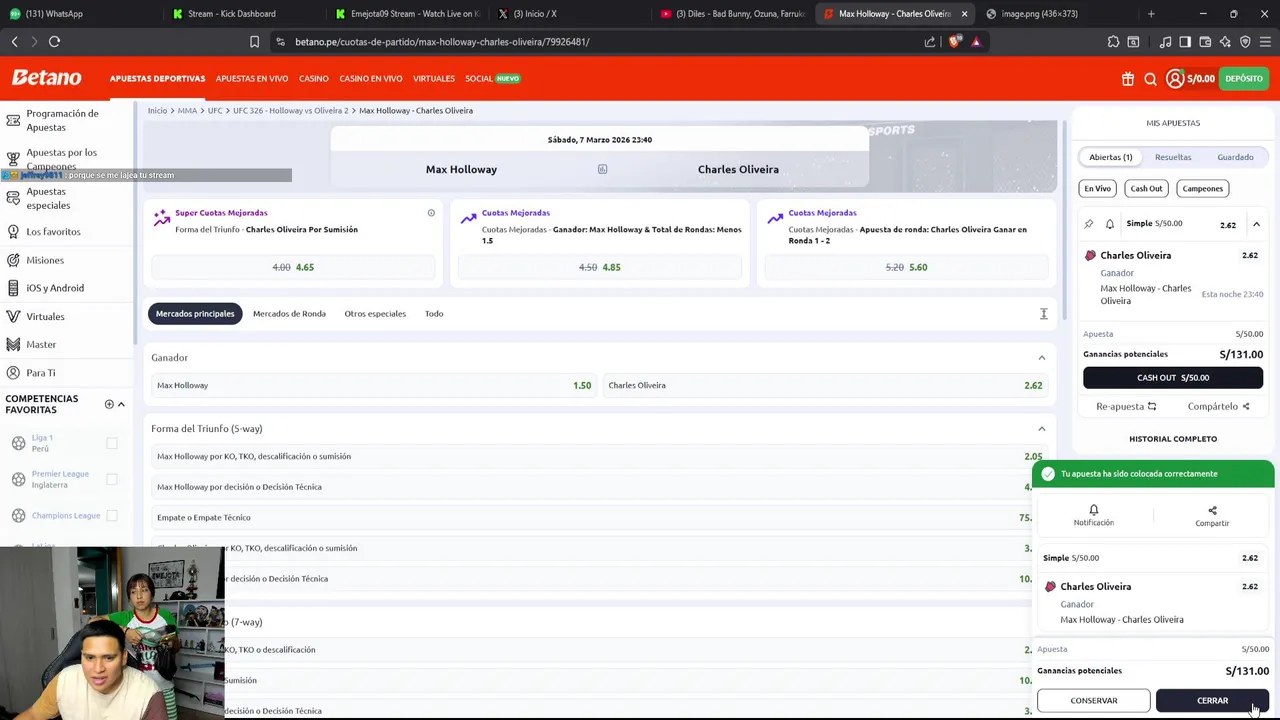The image size is (1280, 720).
Task: Filter open bets by En Vivo
Action: tap(1097, 188)
